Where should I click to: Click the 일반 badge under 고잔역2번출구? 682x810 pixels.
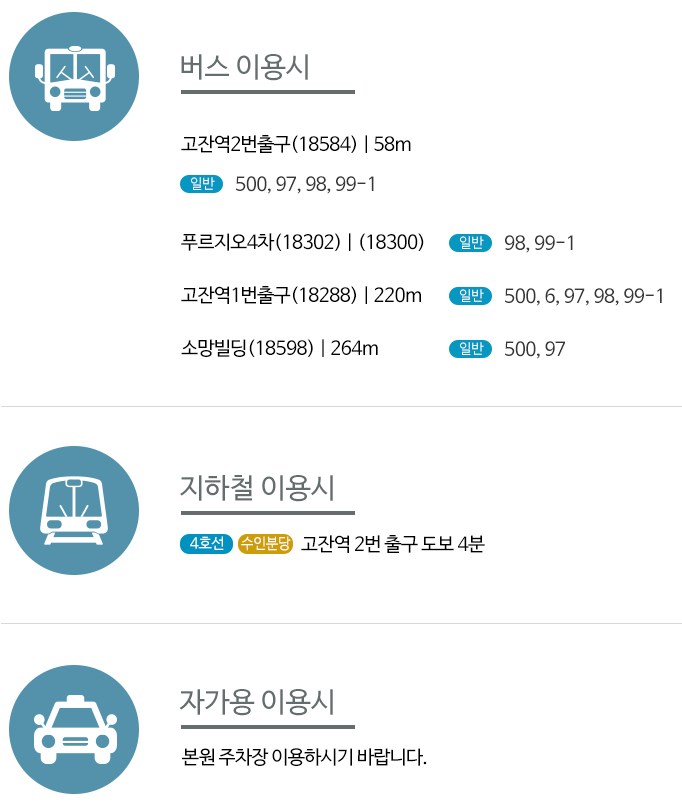202,184
